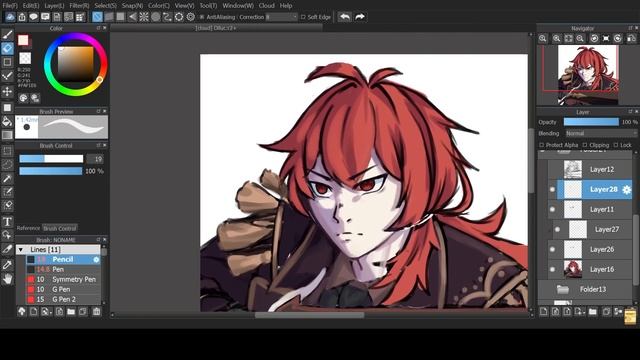Screen dimensions: 640x360
Task: Open the Correction value dropdown
Action: [x=282, y=17]
